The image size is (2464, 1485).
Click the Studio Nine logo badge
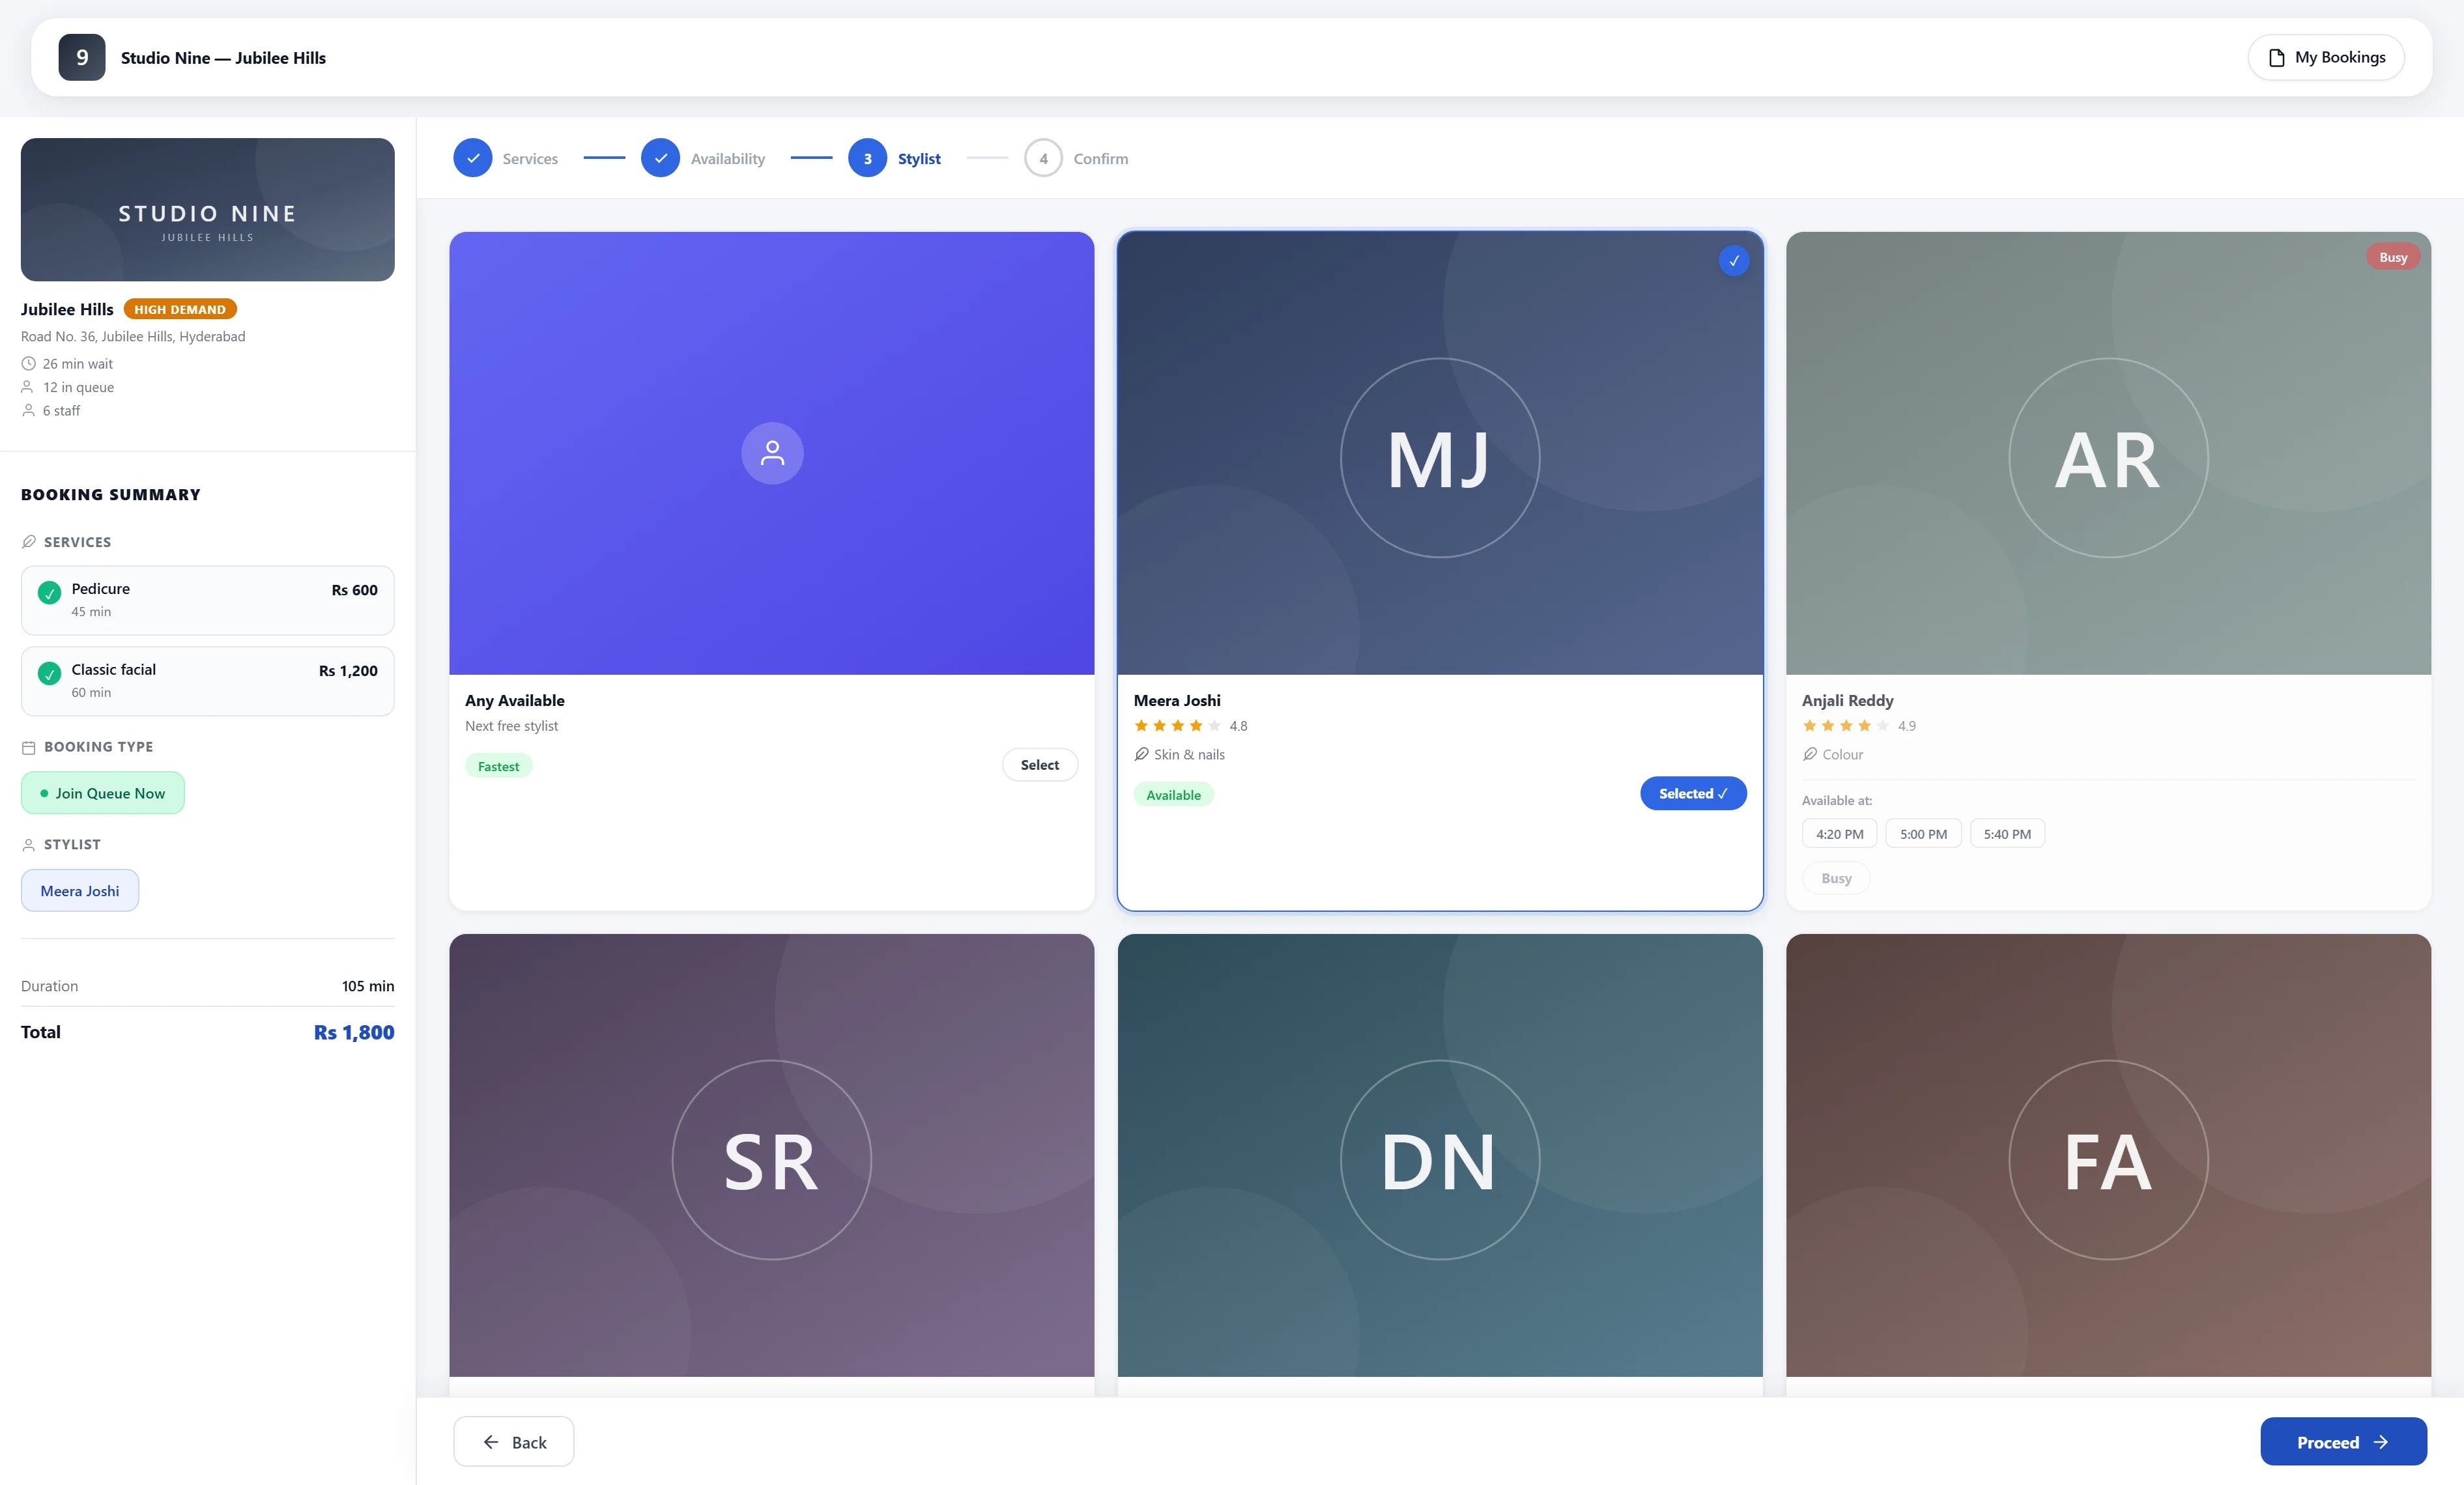(82, 57)
